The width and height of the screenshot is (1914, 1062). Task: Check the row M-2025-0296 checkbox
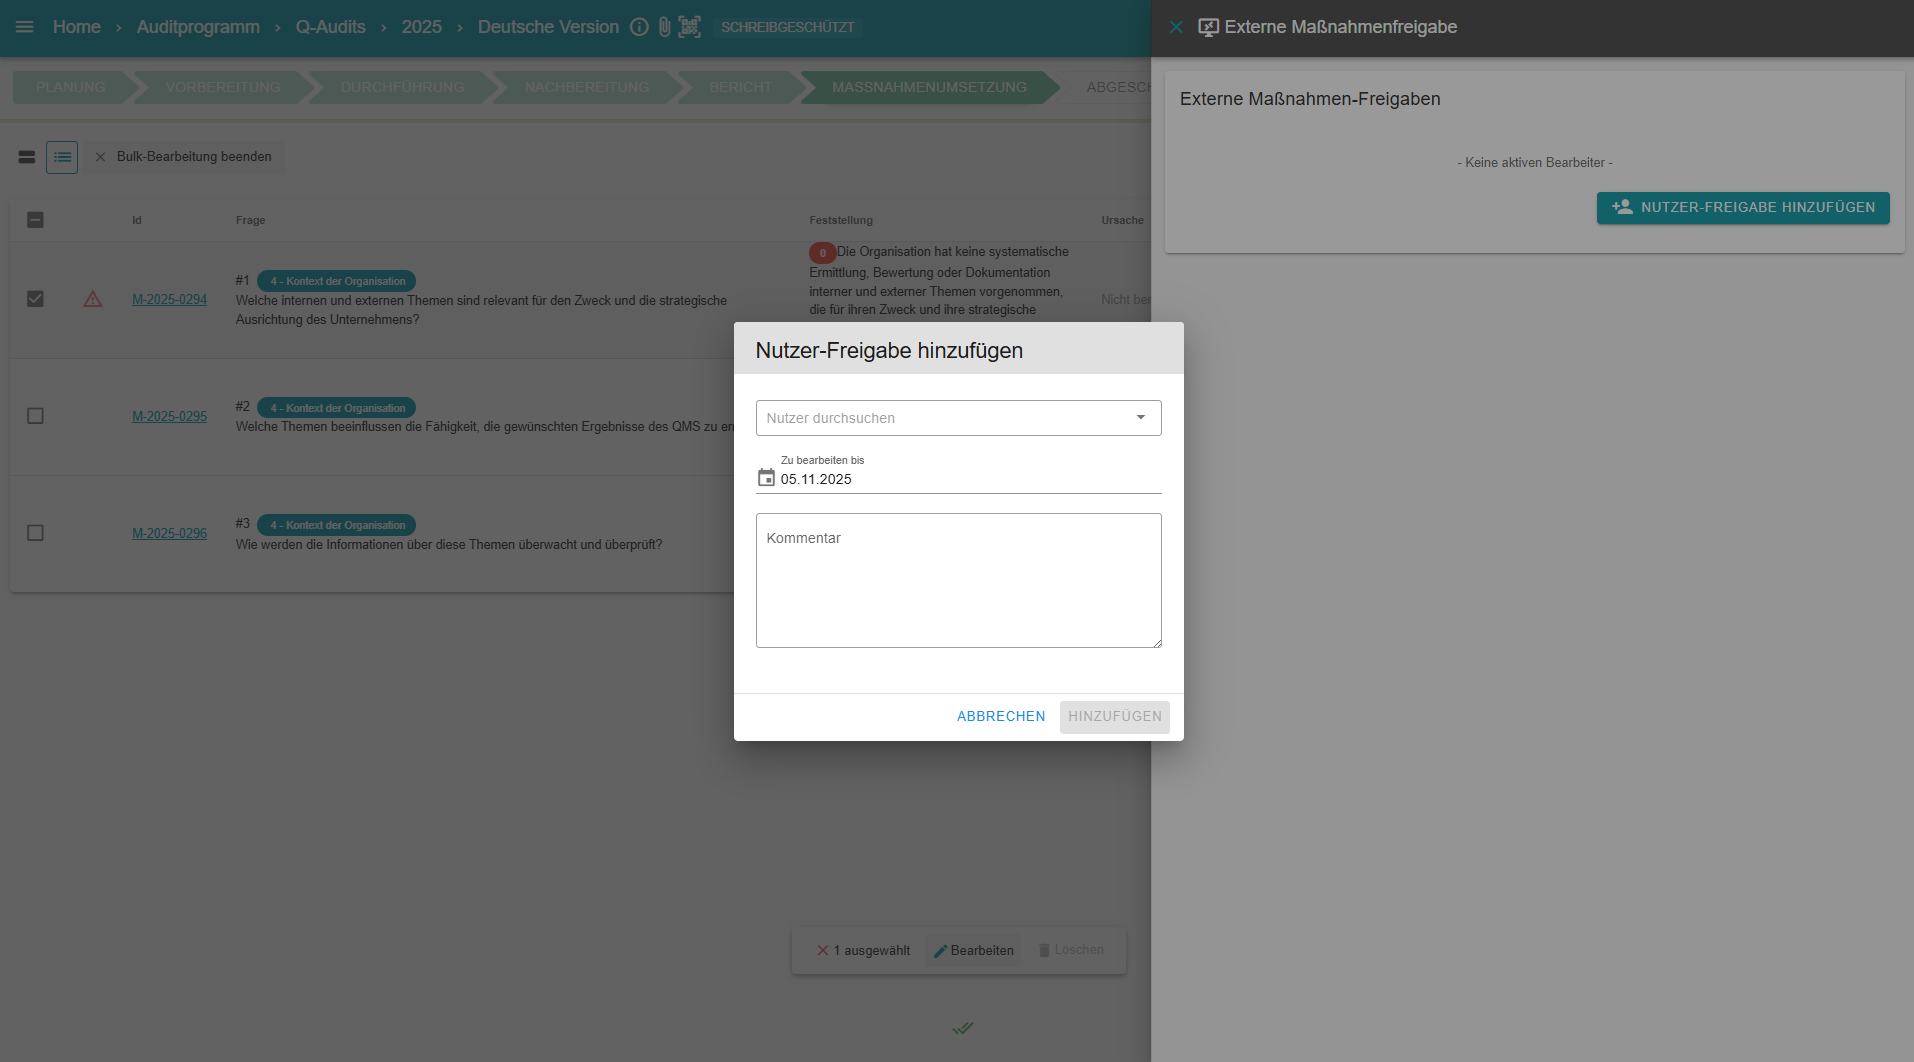point(35,533)
